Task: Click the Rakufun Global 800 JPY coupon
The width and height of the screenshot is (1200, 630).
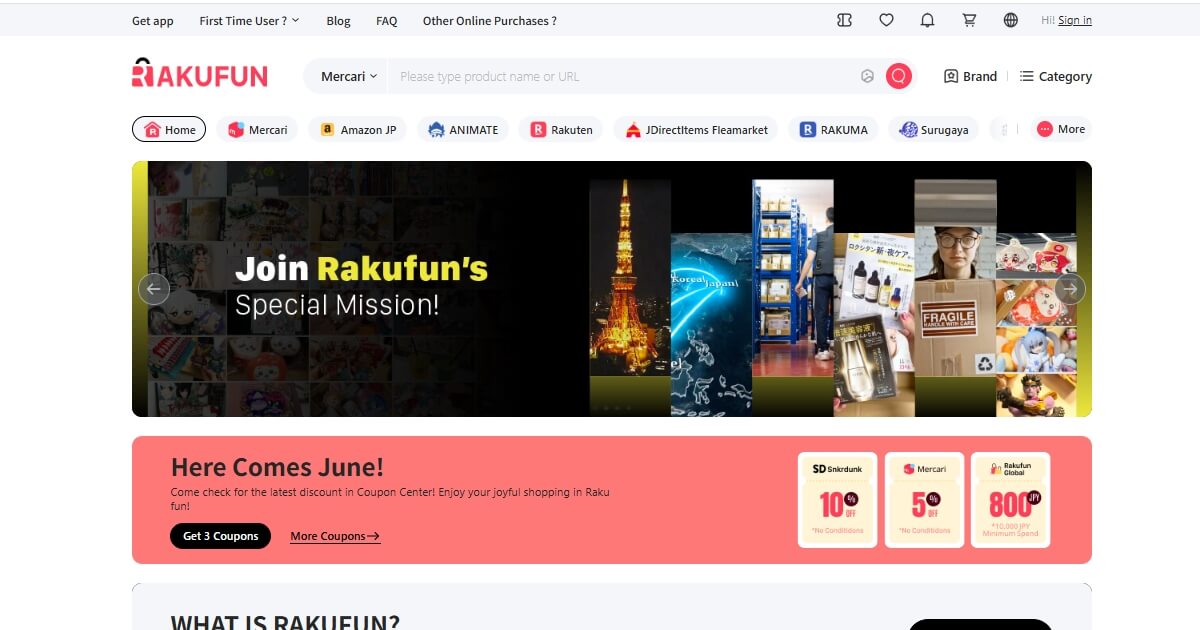Action: pos(1011,500)
